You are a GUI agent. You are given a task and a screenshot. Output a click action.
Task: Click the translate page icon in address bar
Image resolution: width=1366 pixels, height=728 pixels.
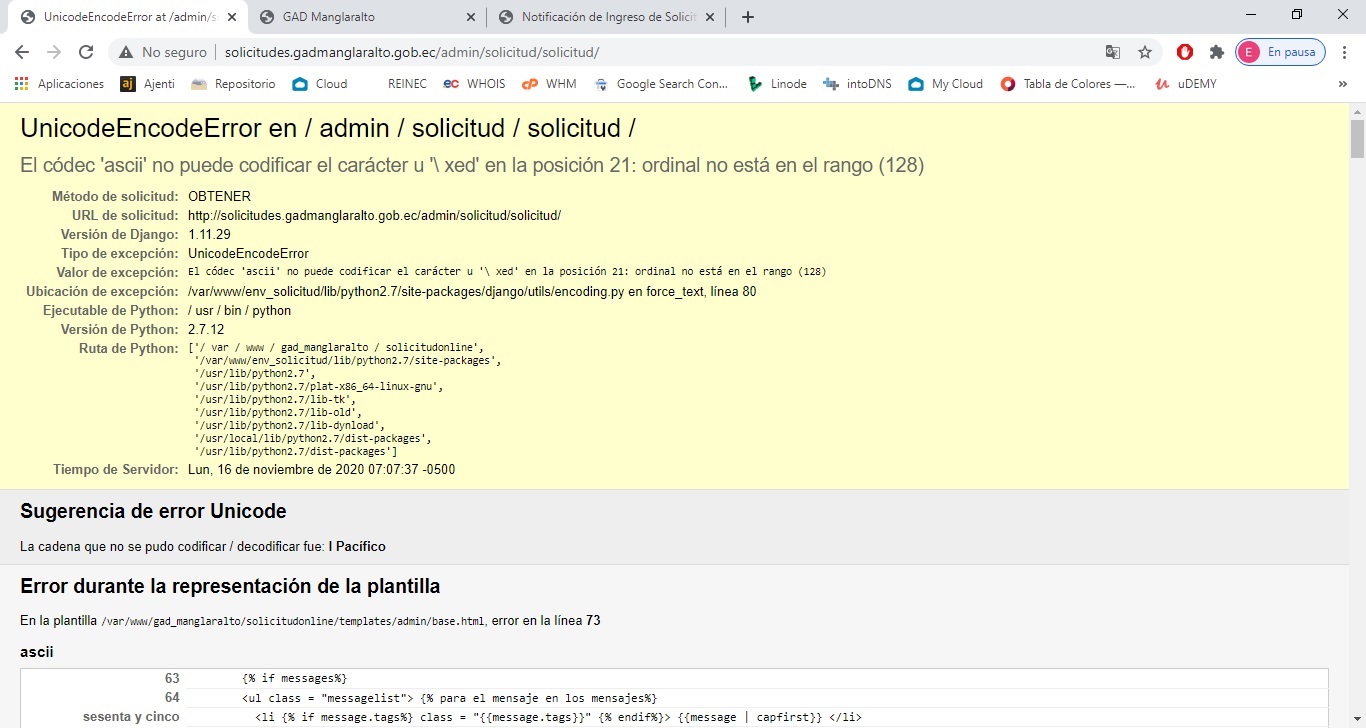click(x=1112, y=52)
